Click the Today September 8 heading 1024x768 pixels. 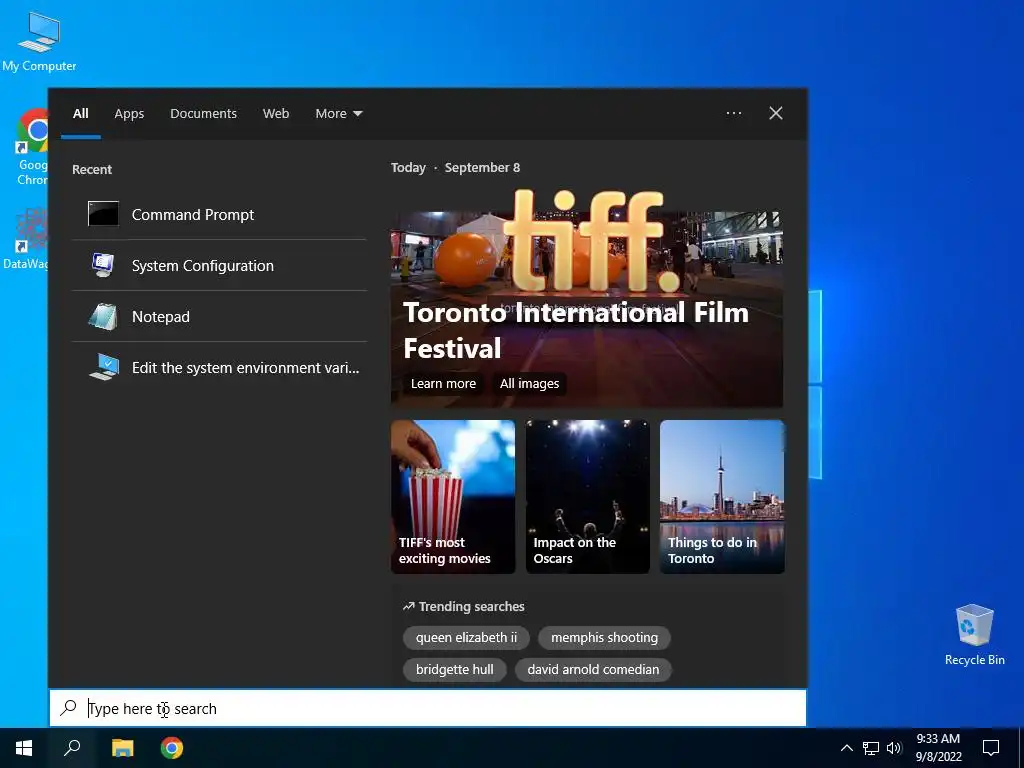point(455,168)
